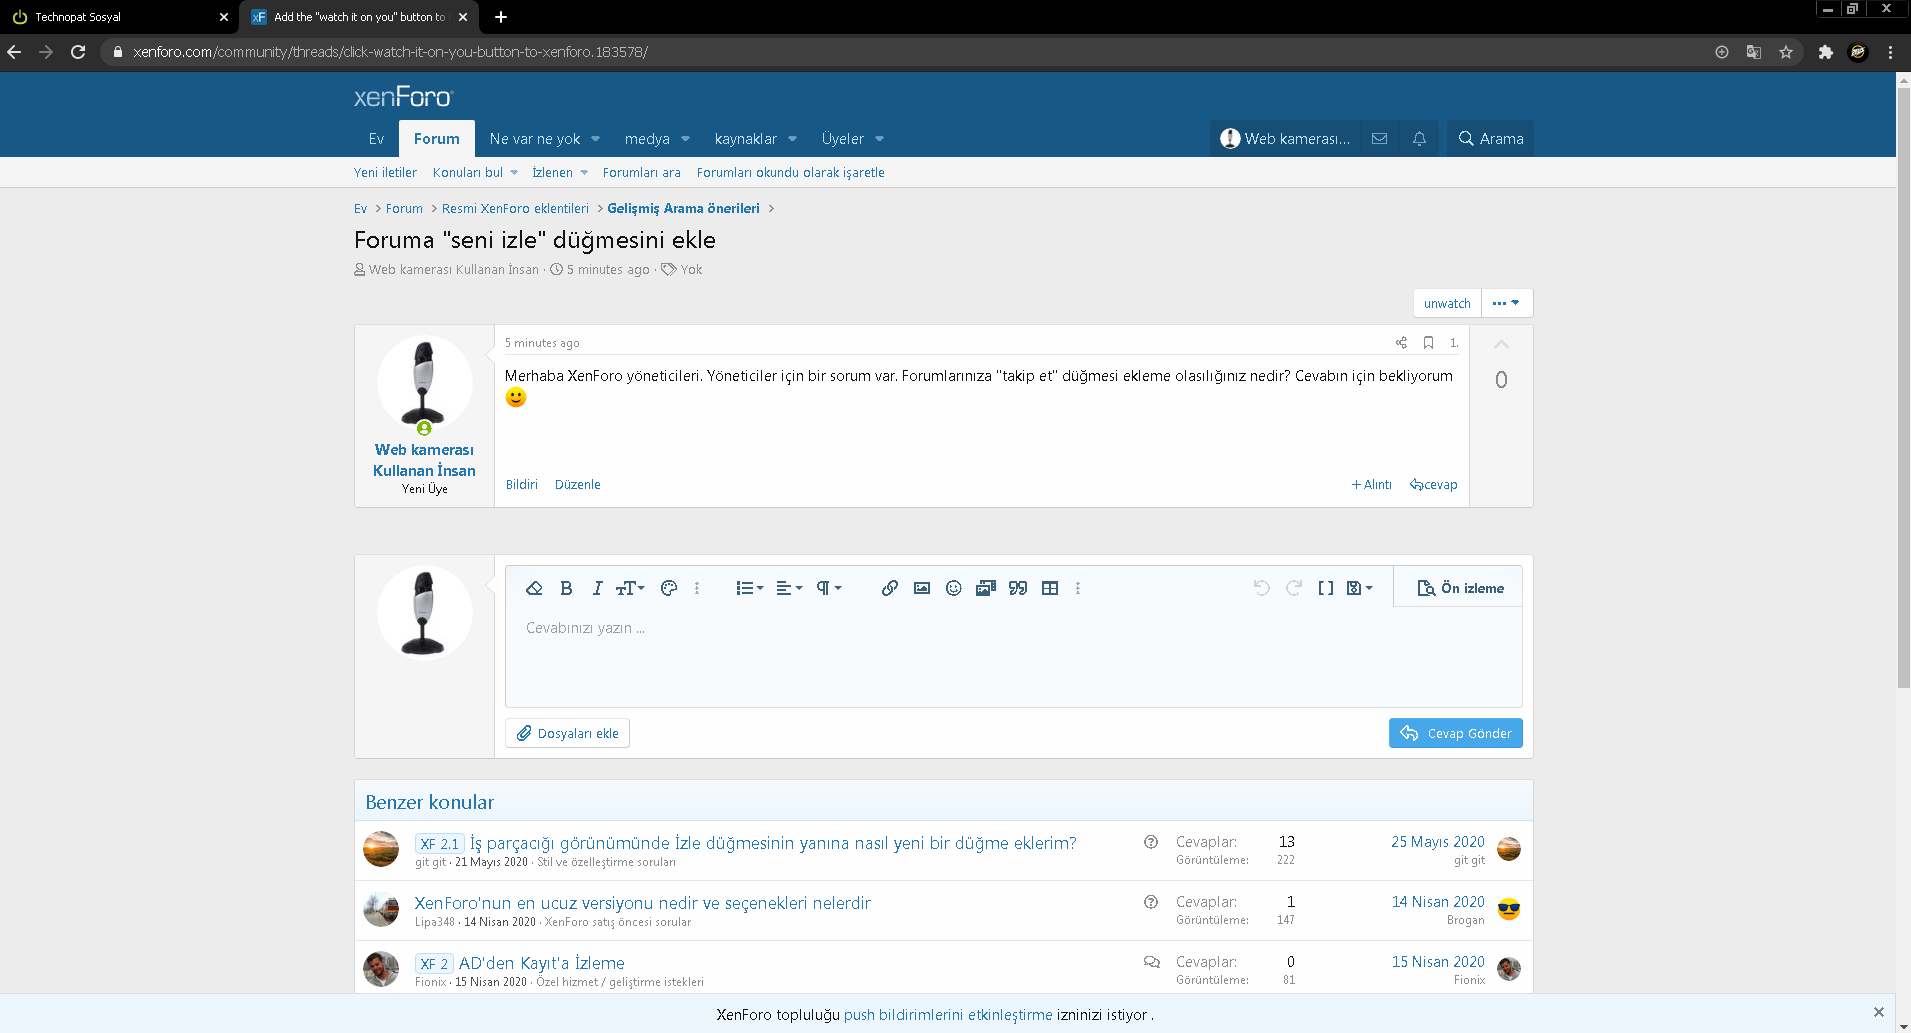1911x1033 pixels.
Task: Bookmark this page with star icon
Action: pyautogui.click(x=1786, y=52)
